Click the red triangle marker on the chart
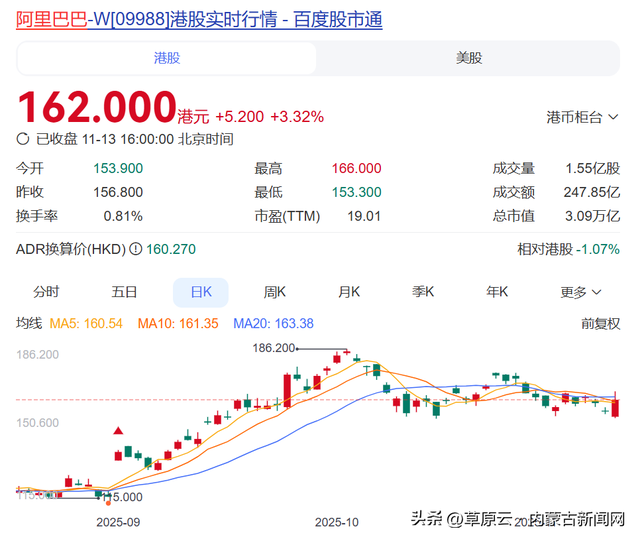Image resolution: width=640 pixels, height=541 pixels. point(118,430)
